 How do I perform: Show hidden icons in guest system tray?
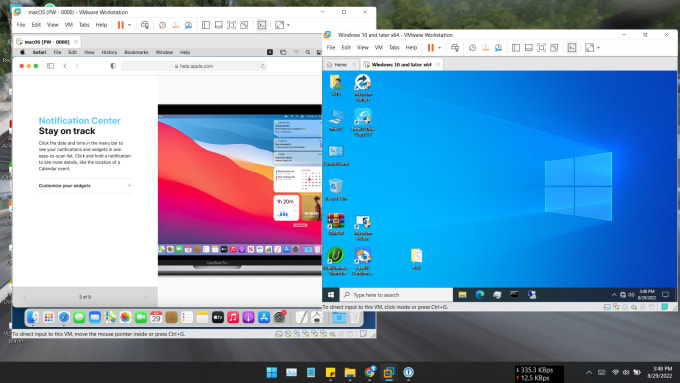(614, 295)
